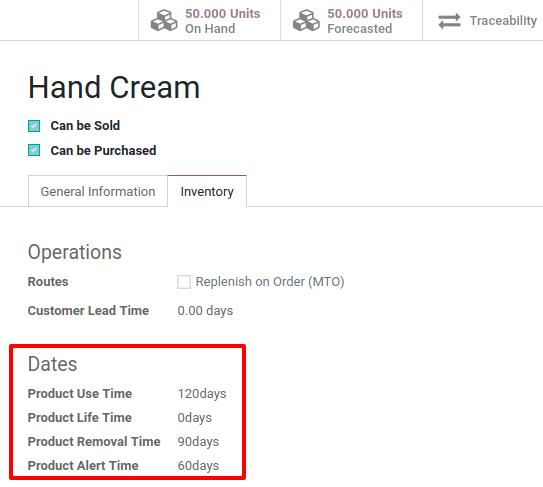Enable Replenish on Order (MTO) route

pos(184,282)
